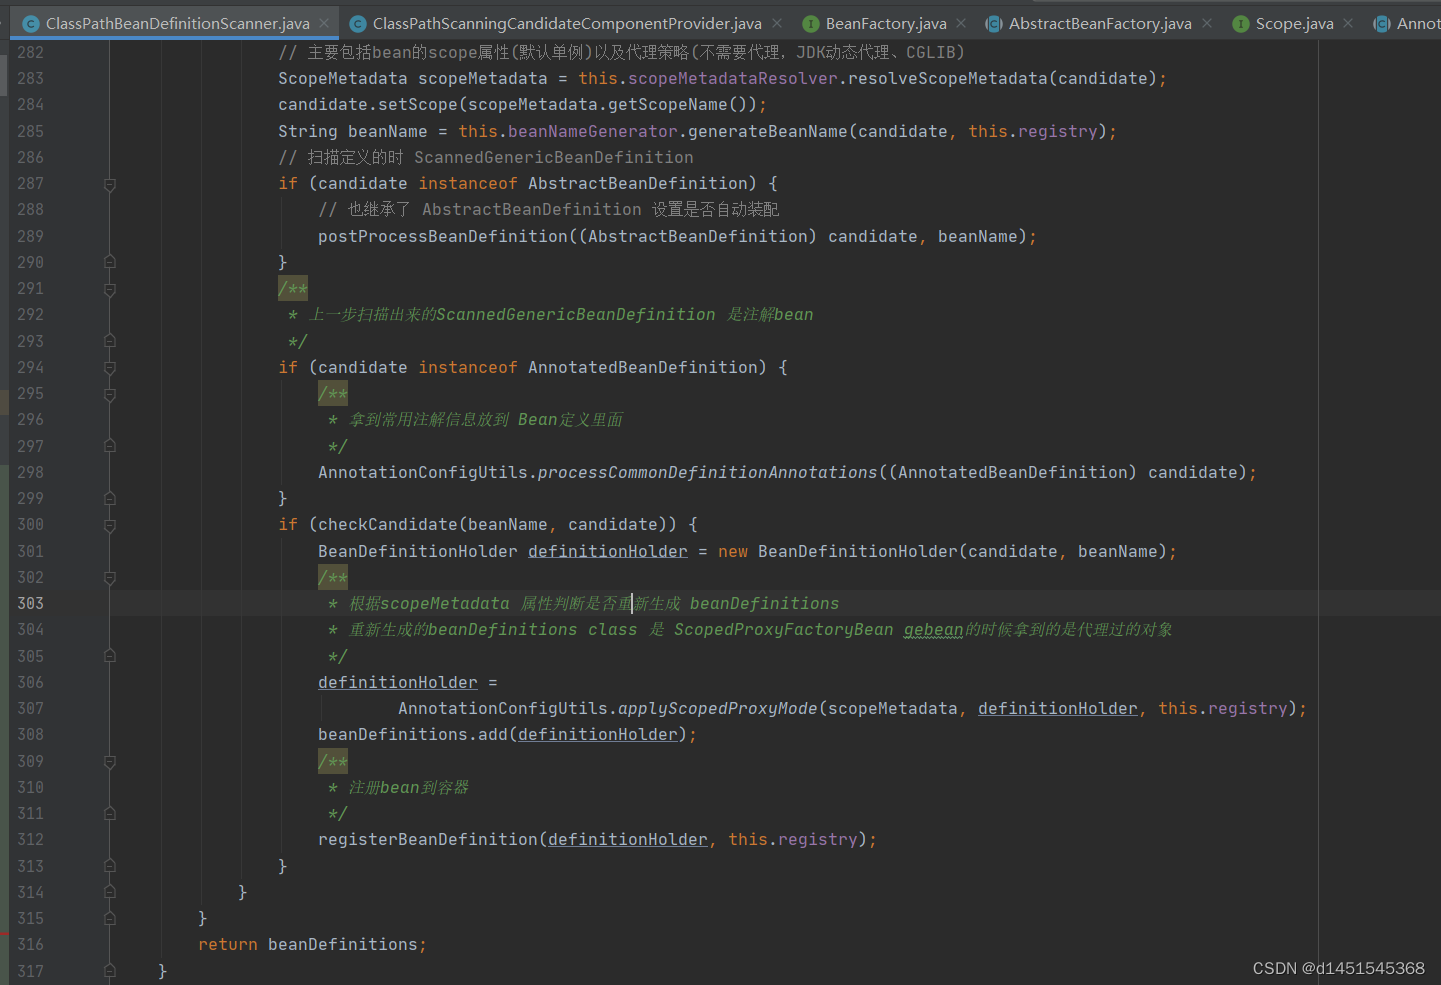The width and height of the screenshot is (1441, 985).
Task: Click beanDefinitions.add on line 308
Action: [413, 734]
